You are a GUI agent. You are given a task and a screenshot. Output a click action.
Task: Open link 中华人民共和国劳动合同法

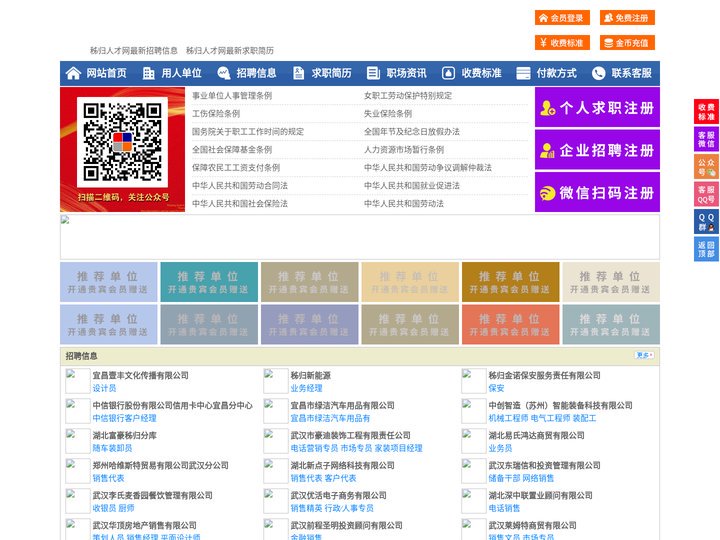240,186
